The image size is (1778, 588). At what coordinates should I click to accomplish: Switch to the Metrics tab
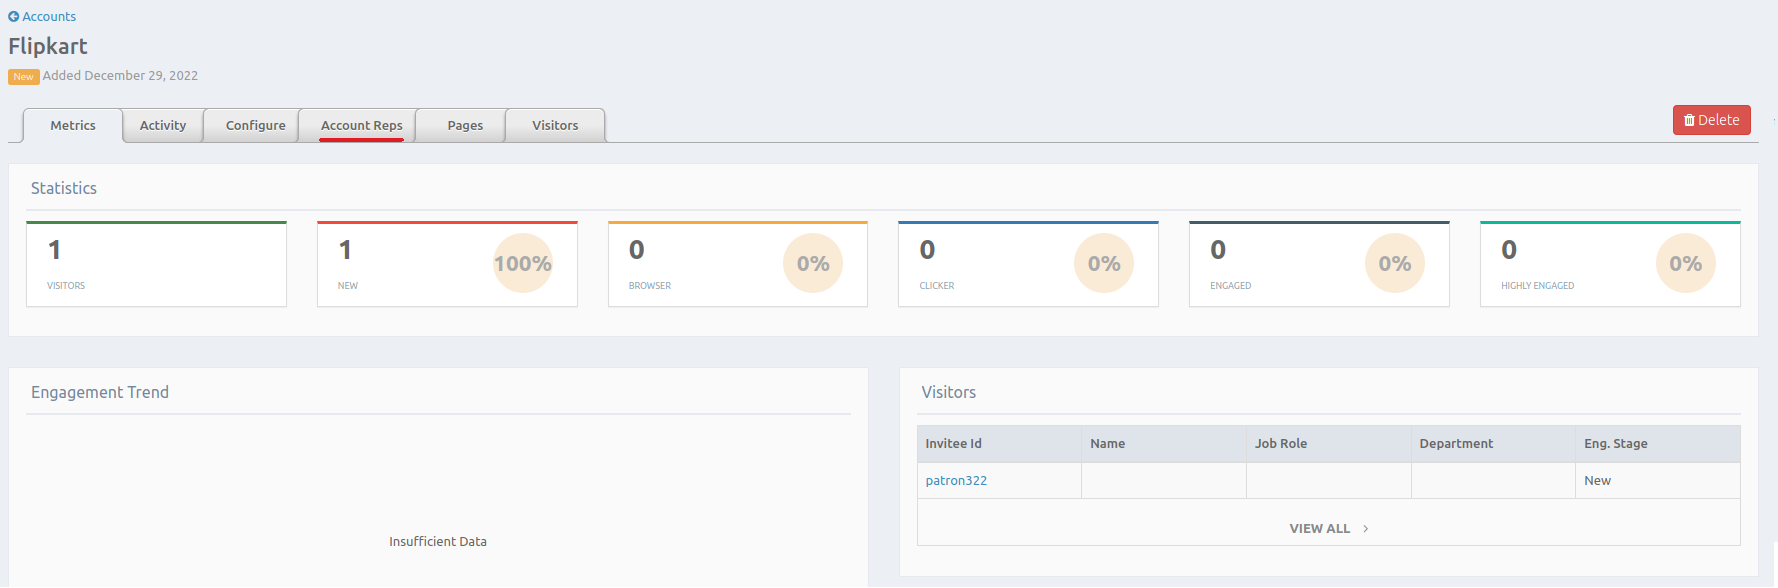tap(73, 126)
